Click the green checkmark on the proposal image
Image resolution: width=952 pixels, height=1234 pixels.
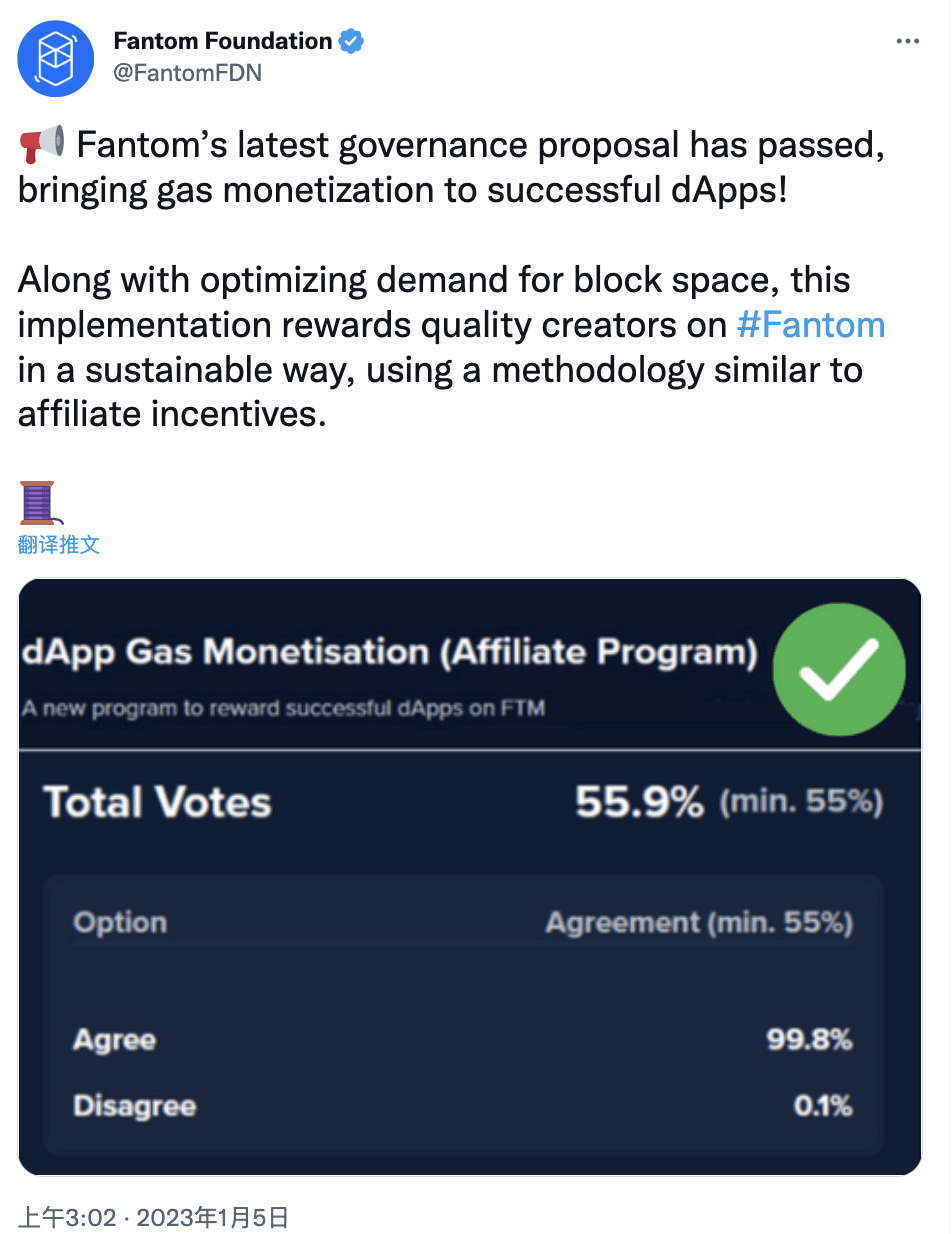click(839, 667)
